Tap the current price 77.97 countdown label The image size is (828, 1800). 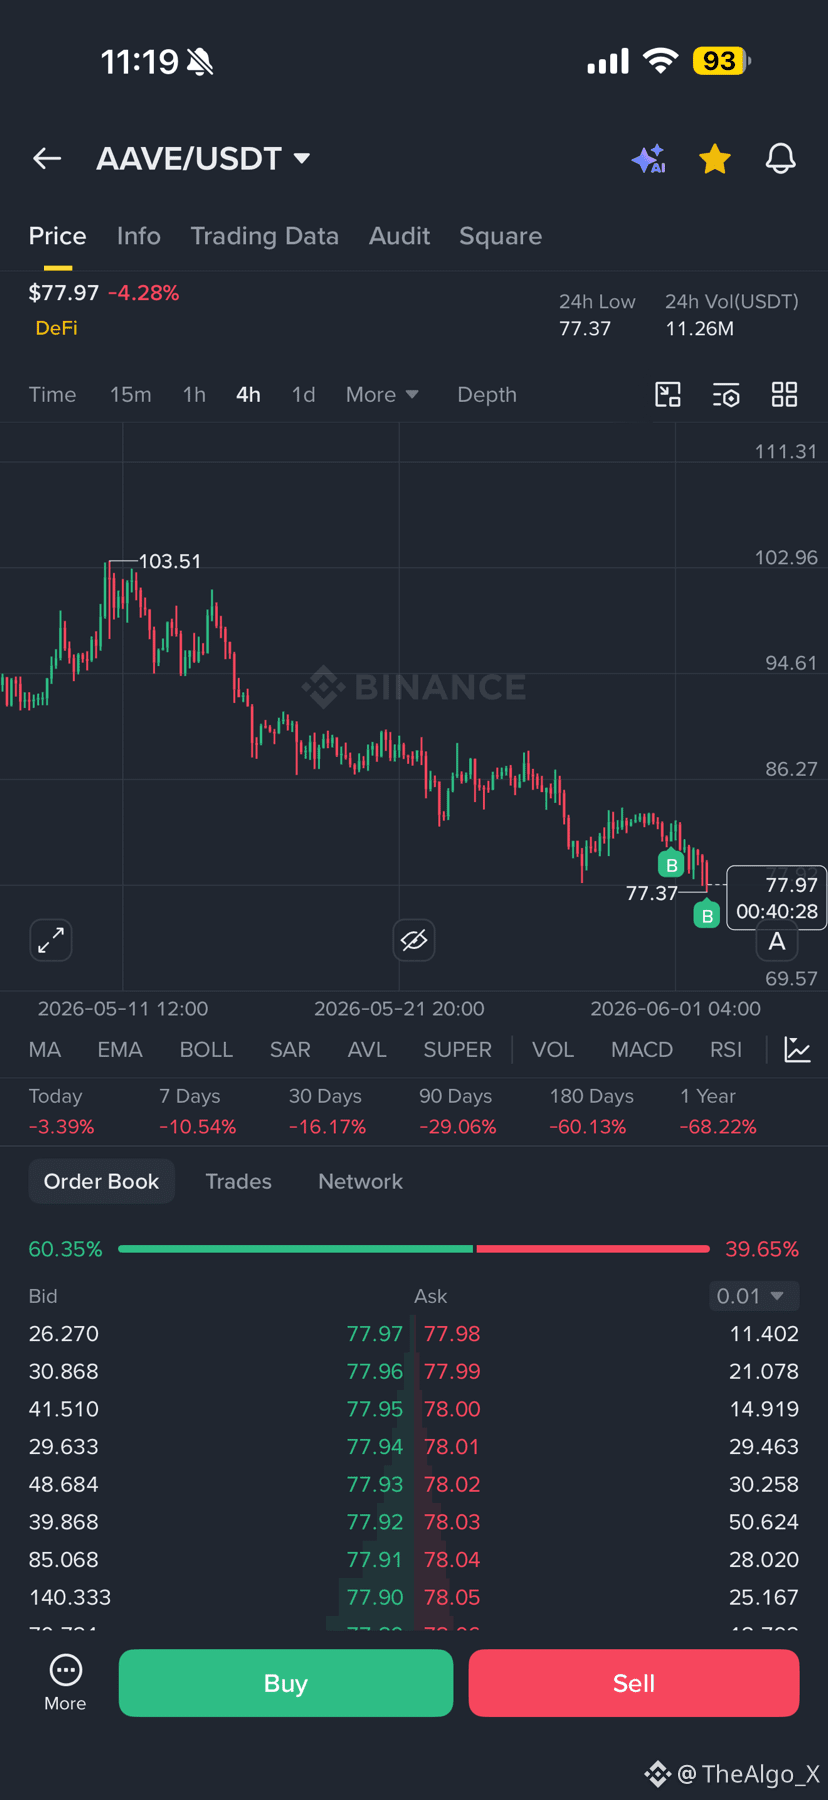(777, 898)
